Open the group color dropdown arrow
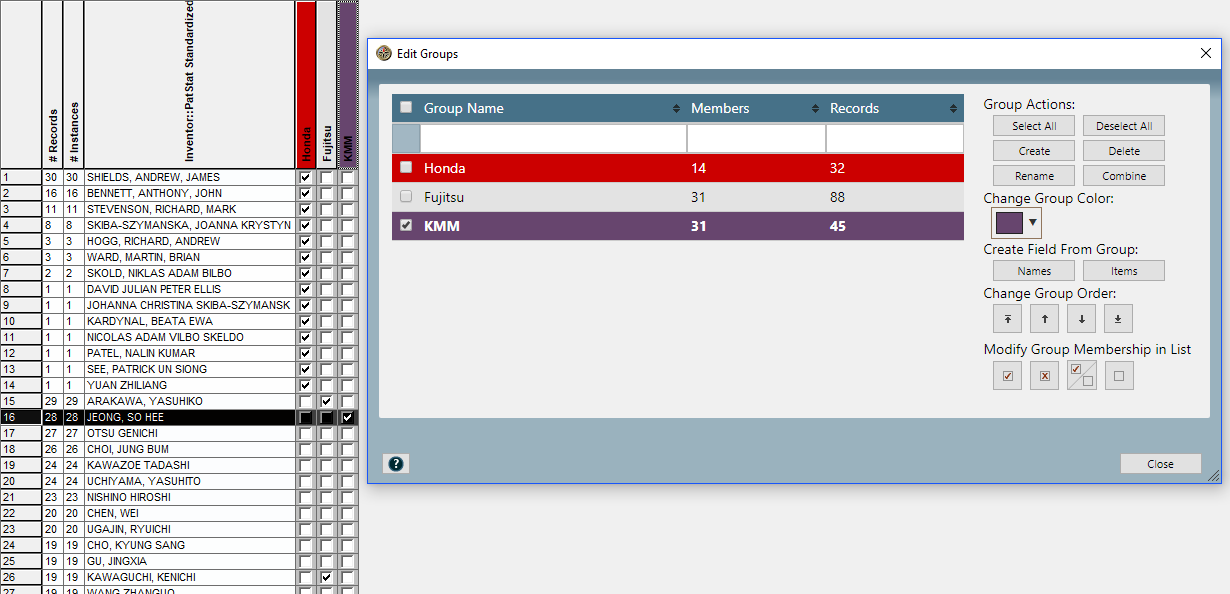1230x594 pixels. [x=1033, y=222]
